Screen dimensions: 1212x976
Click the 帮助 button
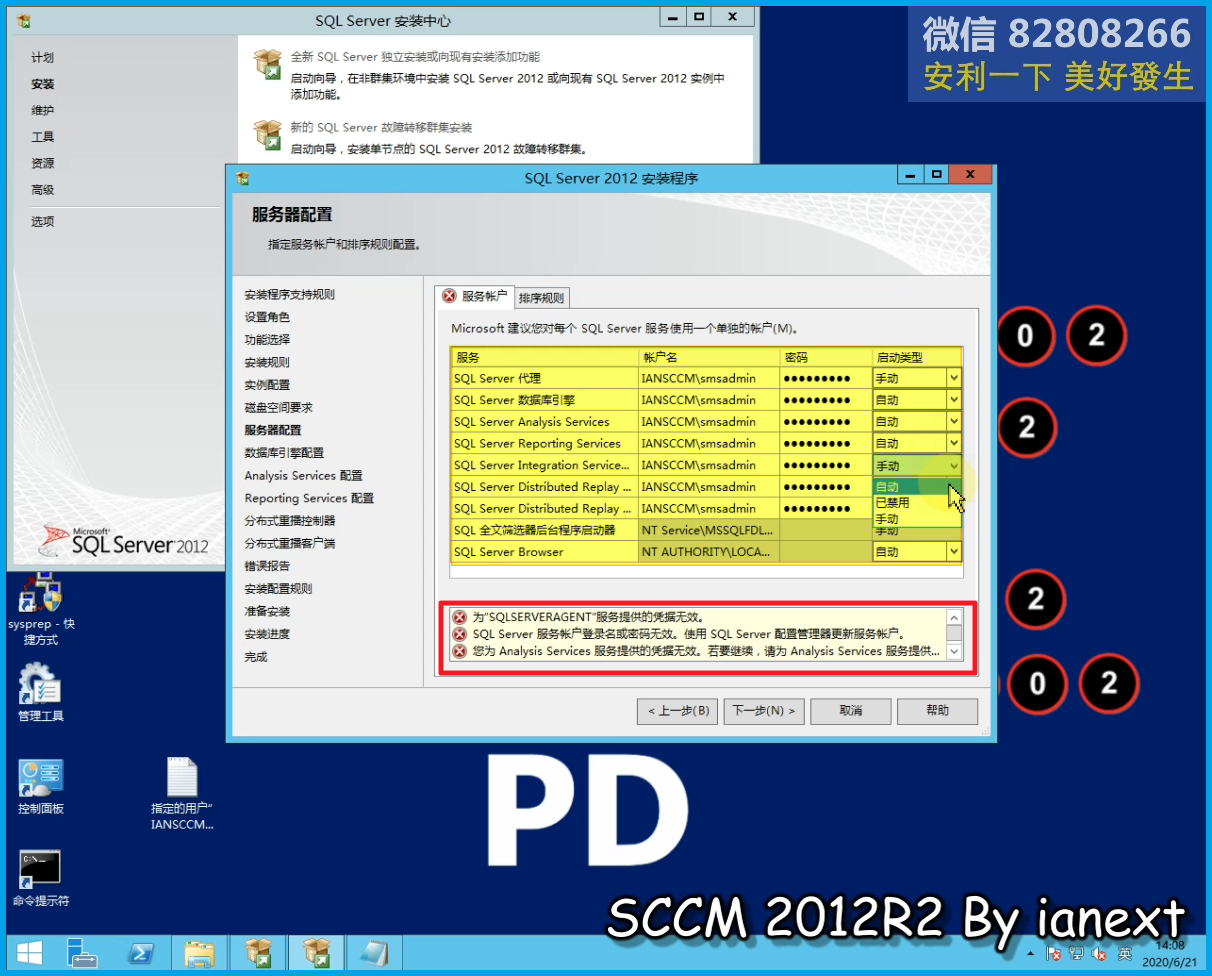[x=937, y=711]
